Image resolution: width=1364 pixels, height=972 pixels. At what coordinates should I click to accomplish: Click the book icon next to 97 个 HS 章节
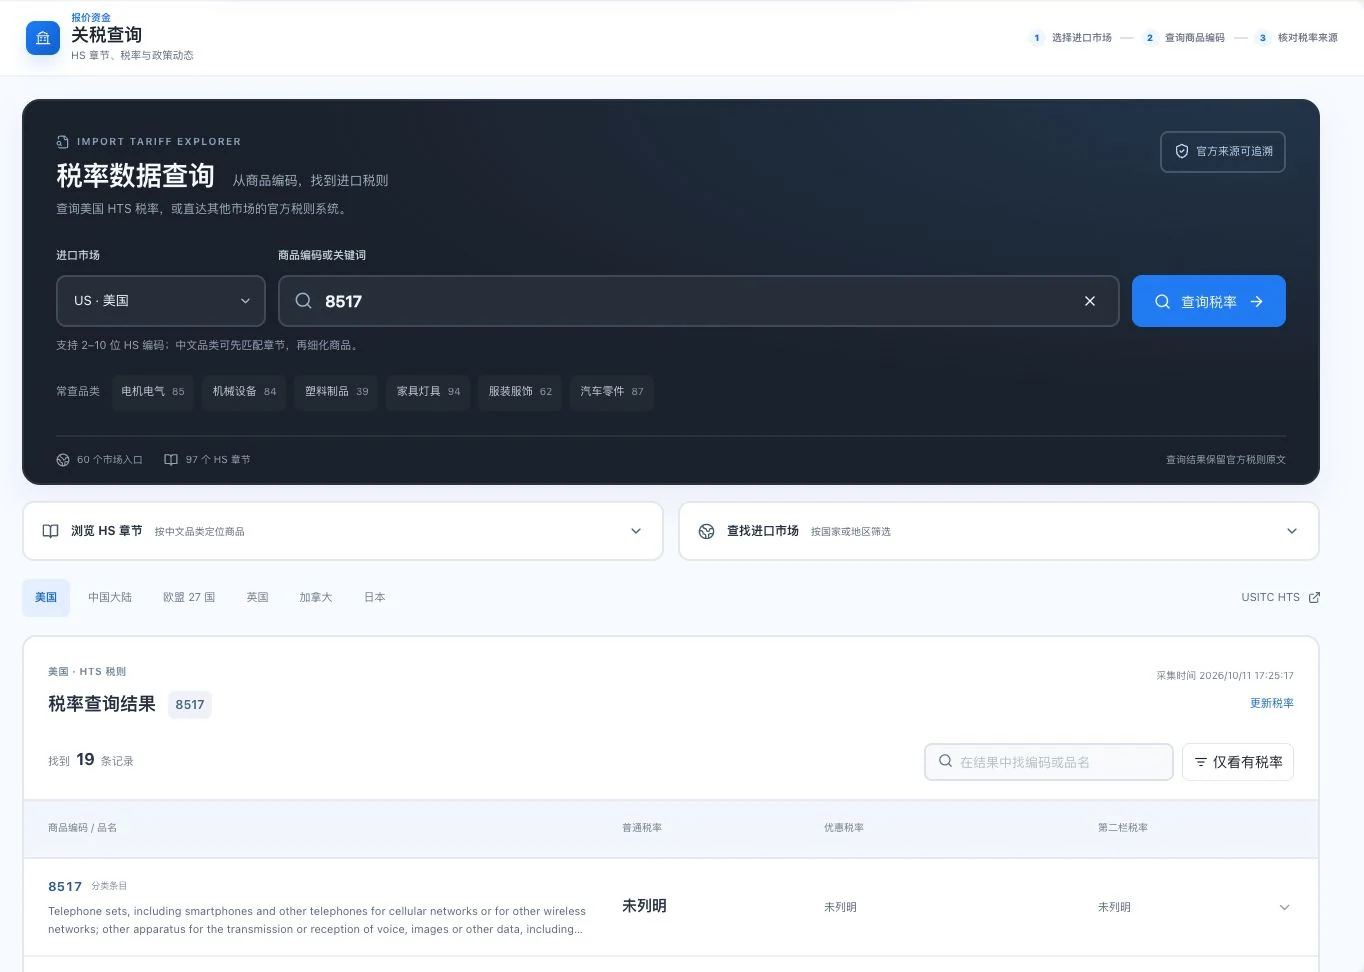[171, 460]
